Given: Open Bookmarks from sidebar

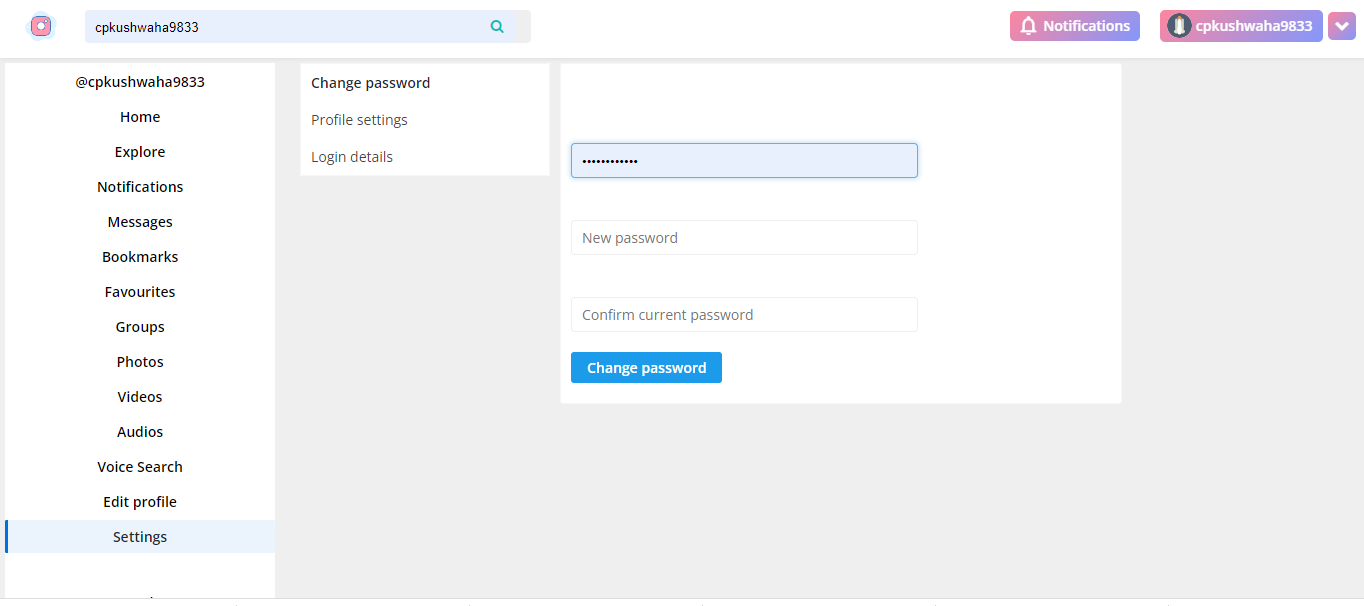Looking at the screenshot, I should [139, 256].
